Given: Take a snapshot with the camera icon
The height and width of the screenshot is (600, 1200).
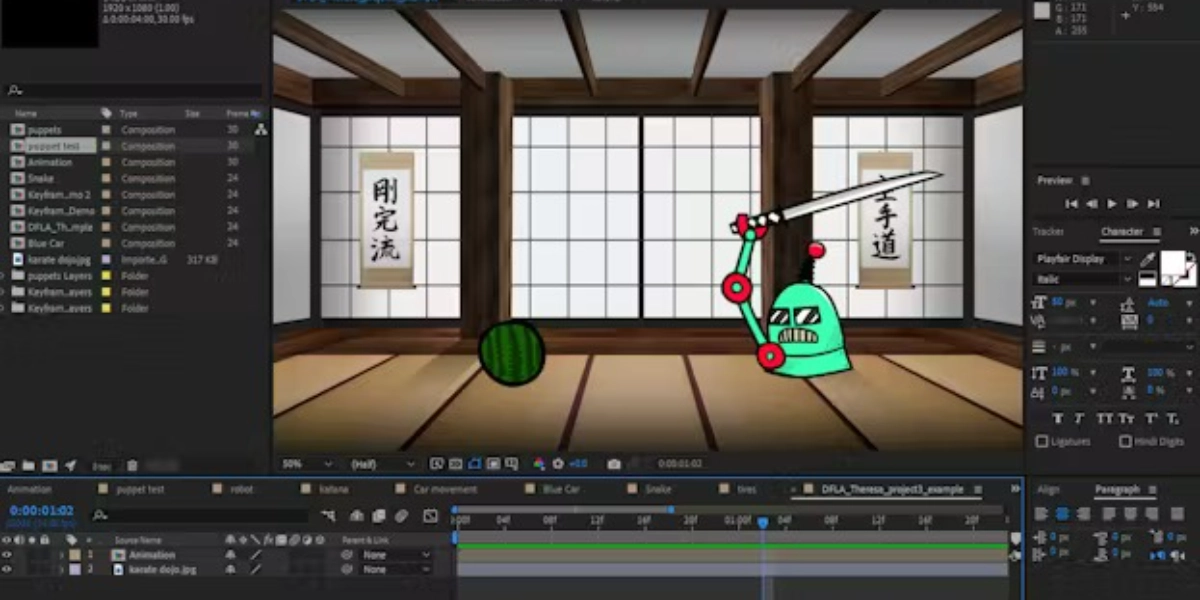Looking at the screenshot, I should [x=613, y=464].
